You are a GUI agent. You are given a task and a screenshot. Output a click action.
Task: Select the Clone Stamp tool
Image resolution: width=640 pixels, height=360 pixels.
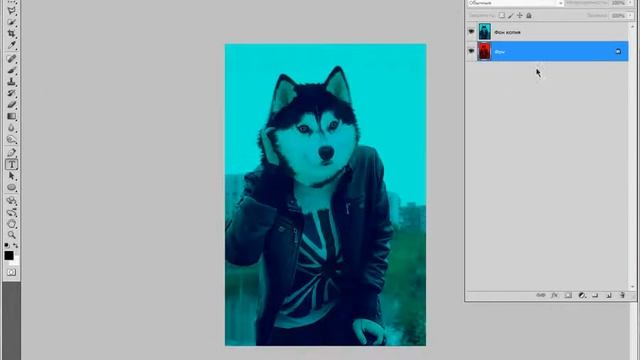coord(11,82)
